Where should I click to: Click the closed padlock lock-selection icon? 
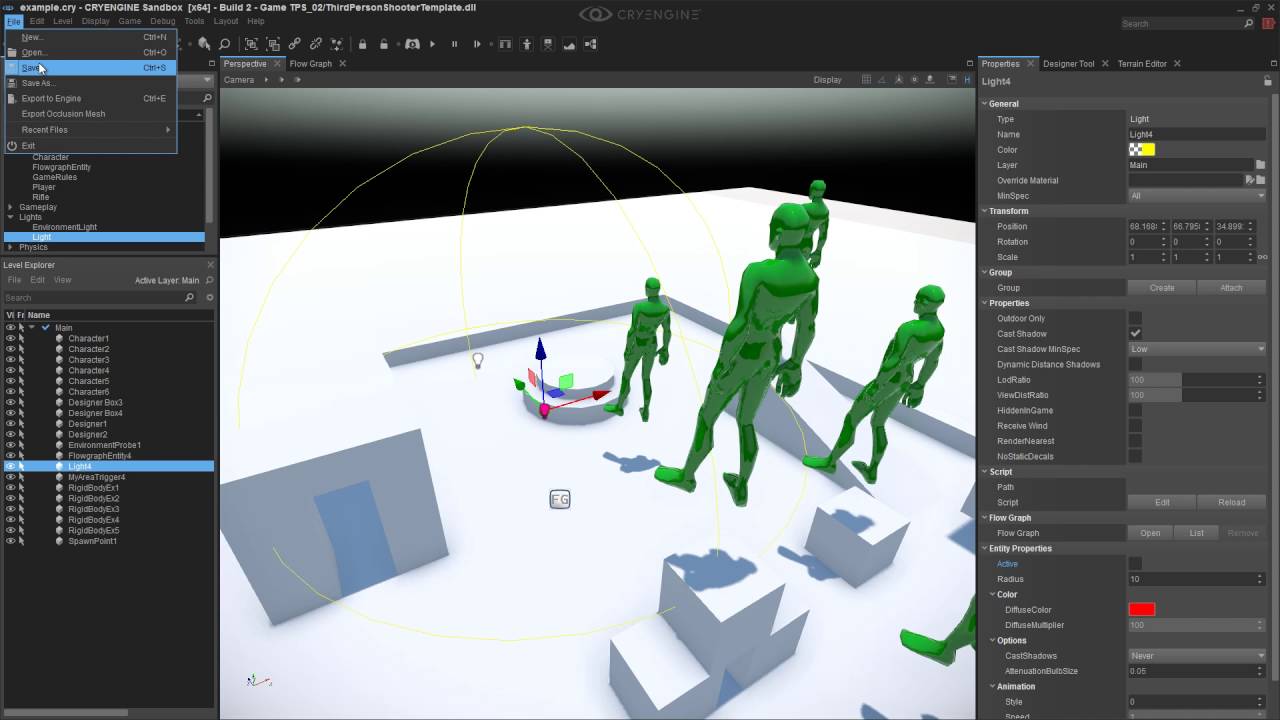(362, 44)
